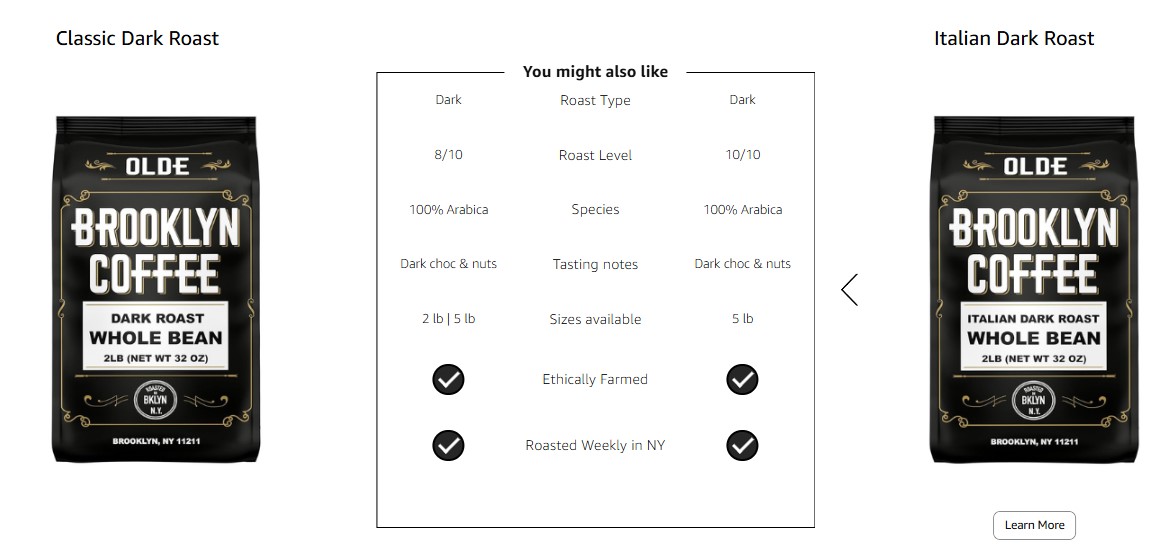Click the Italian Dark Roast title
Image resolution: width=1175 pixels, height=559 pixels.
coord(1014,38)
